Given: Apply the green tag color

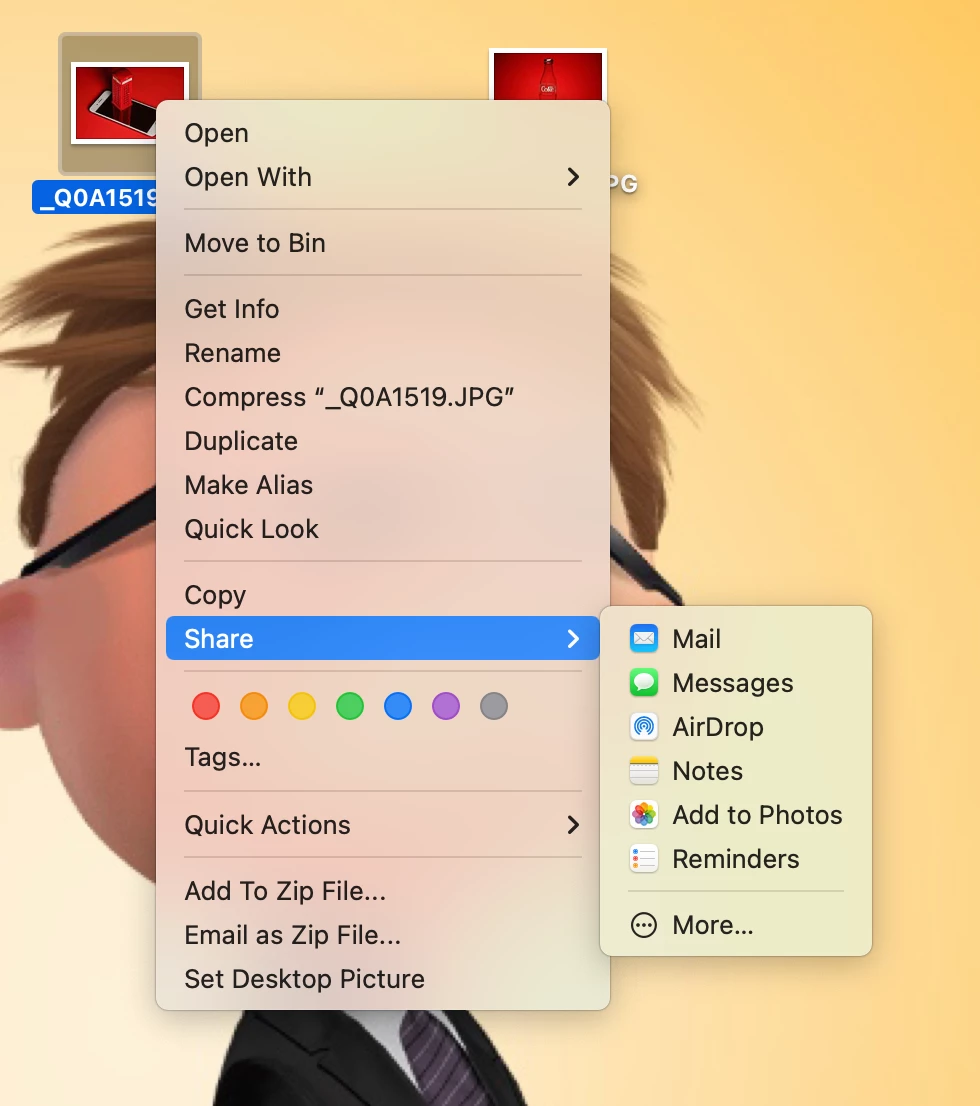Looking at the screenshot, I should click(350, 706).
